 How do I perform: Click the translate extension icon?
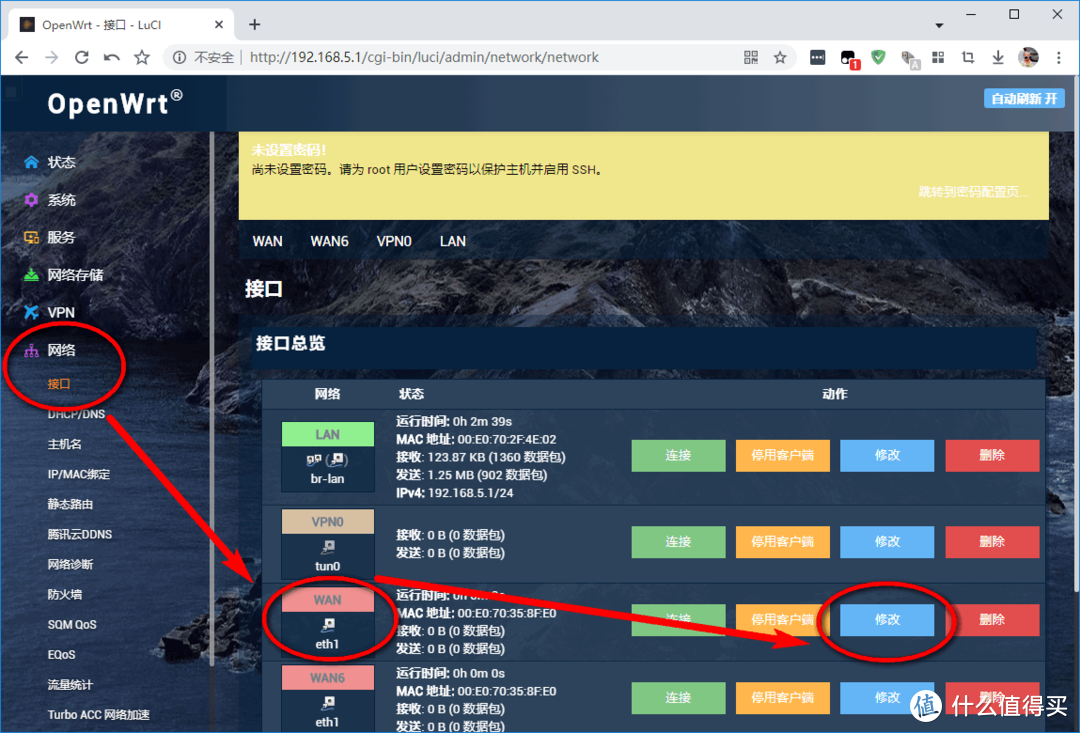(910, 59)
